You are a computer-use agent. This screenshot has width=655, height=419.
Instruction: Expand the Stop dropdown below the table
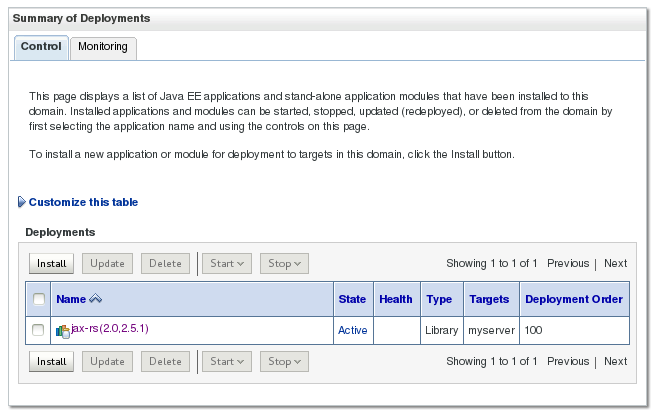pyautogui.click(x=284, y=361)
